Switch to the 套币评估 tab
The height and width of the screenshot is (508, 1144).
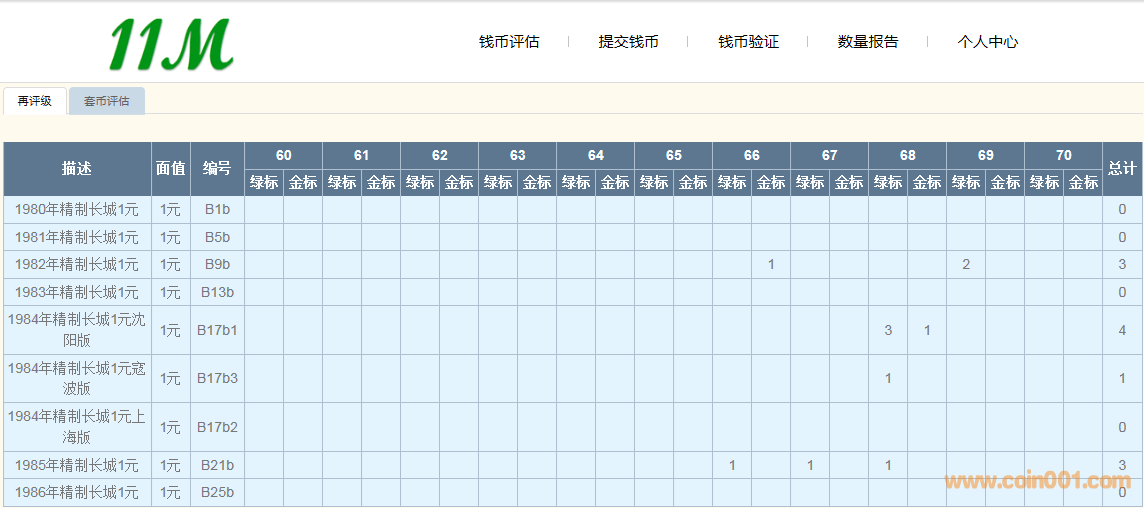tap(107, 101)
